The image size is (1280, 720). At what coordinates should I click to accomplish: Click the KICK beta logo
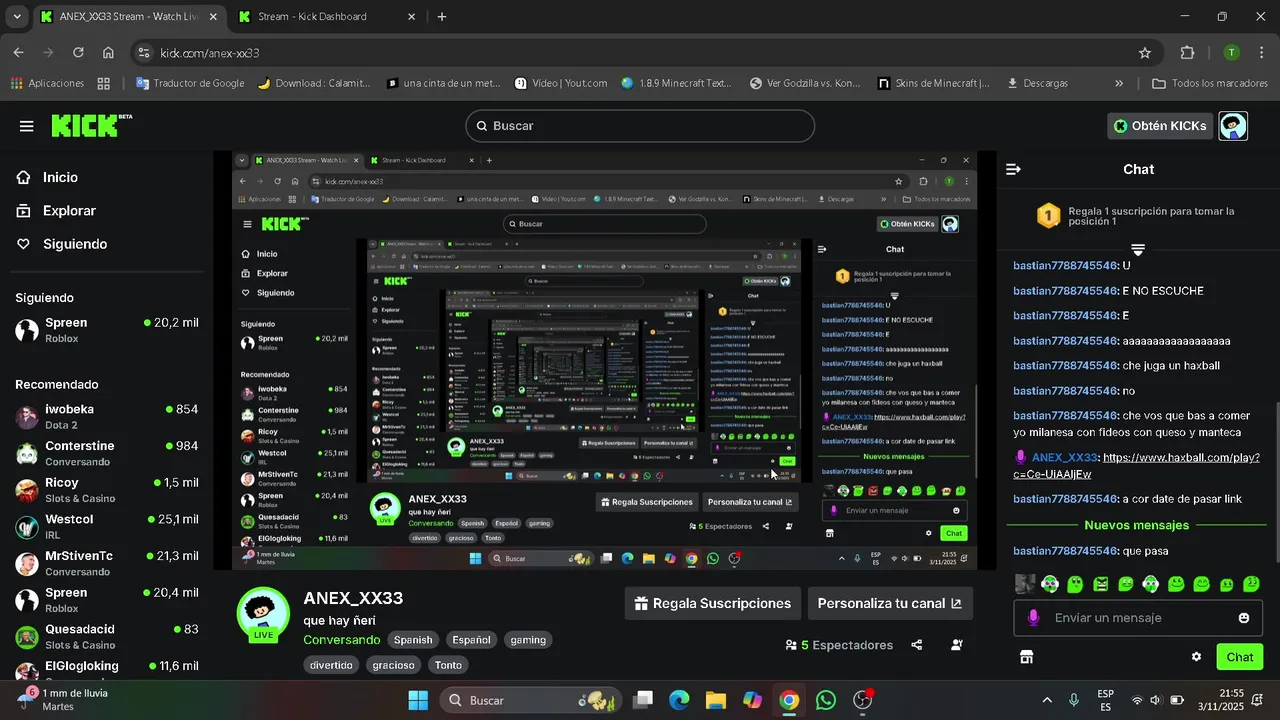[91, 125]
